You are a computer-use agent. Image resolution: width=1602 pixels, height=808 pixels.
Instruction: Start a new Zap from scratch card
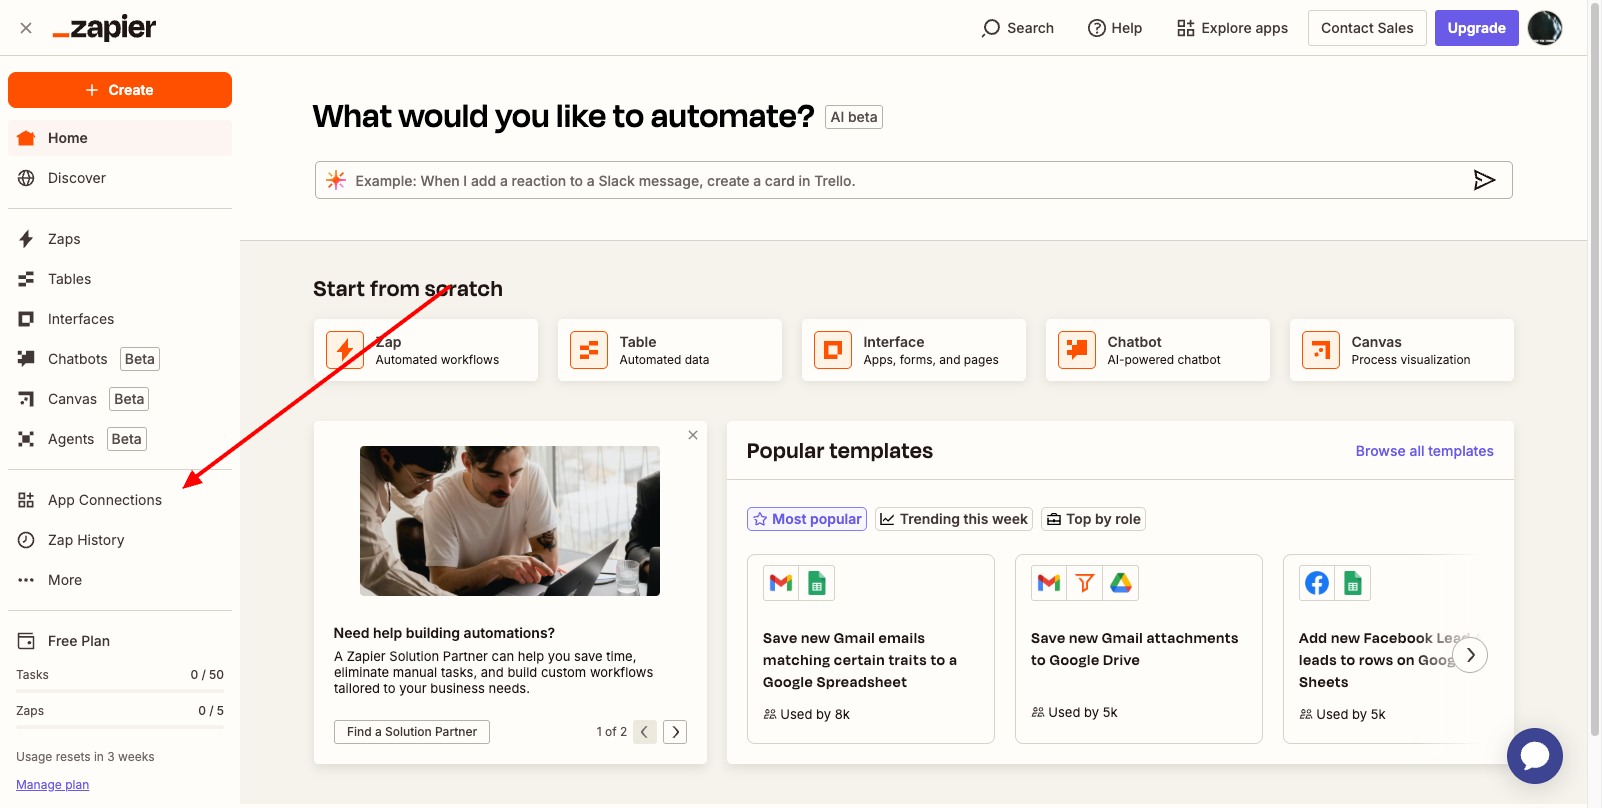(426, 350)
